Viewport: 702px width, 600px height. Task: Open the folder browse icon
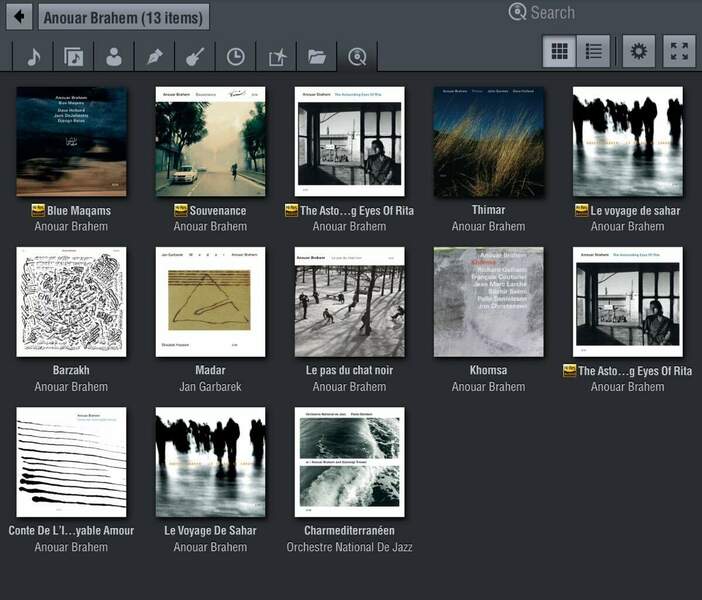coord(316,57)
